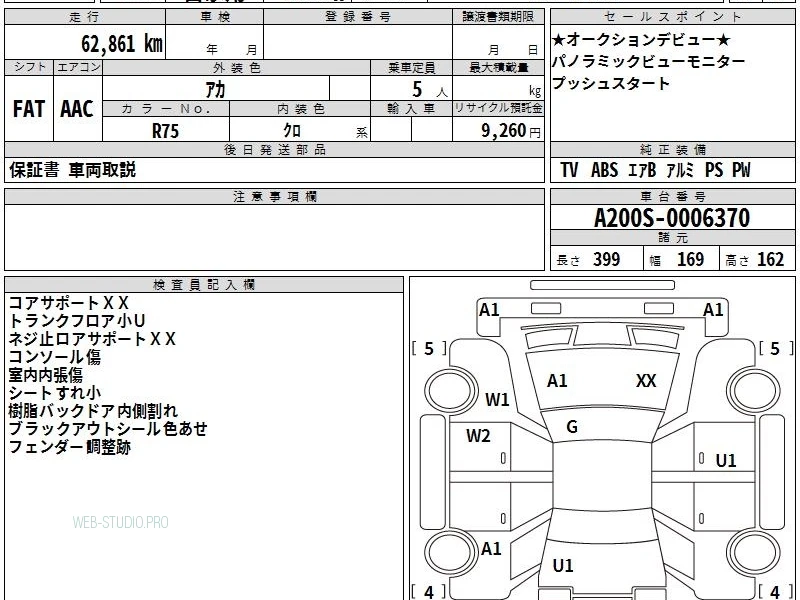Click the 最大積載量 header
The width and height of the screenshot is (800, 600).
(498, 68)
